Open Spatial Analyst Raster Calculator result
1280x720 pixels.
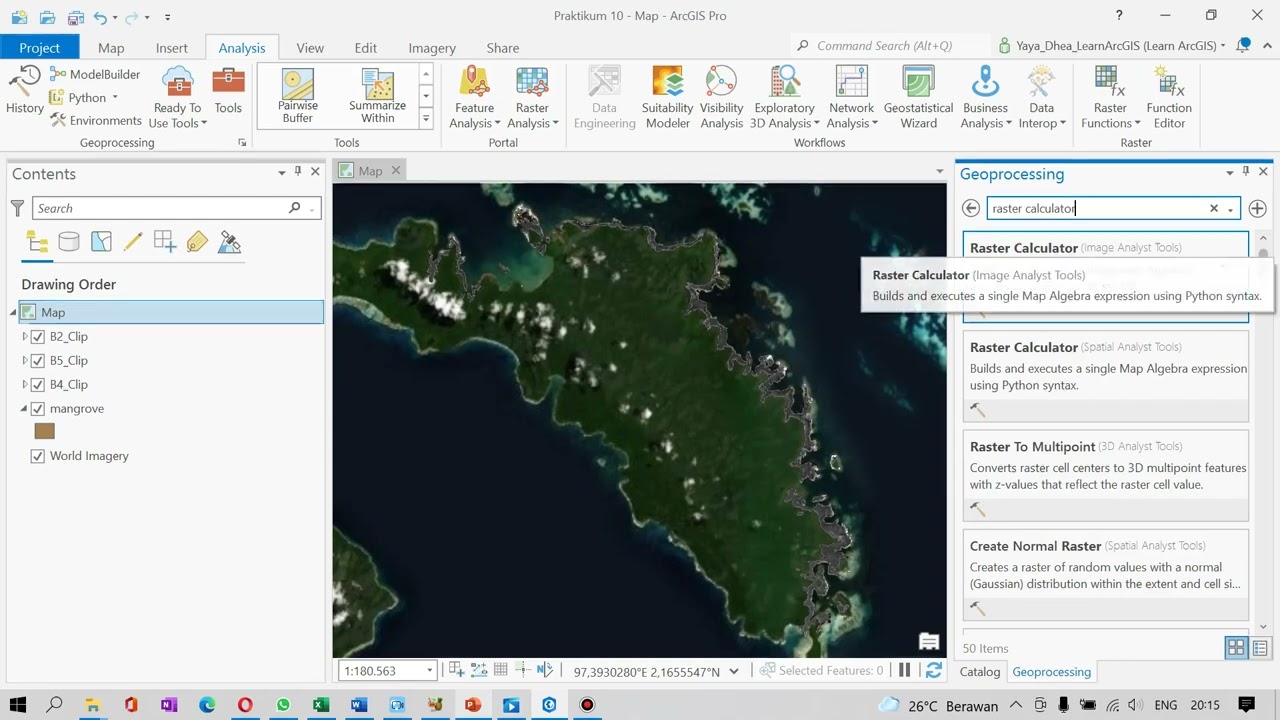click(x=1106, y=376)
